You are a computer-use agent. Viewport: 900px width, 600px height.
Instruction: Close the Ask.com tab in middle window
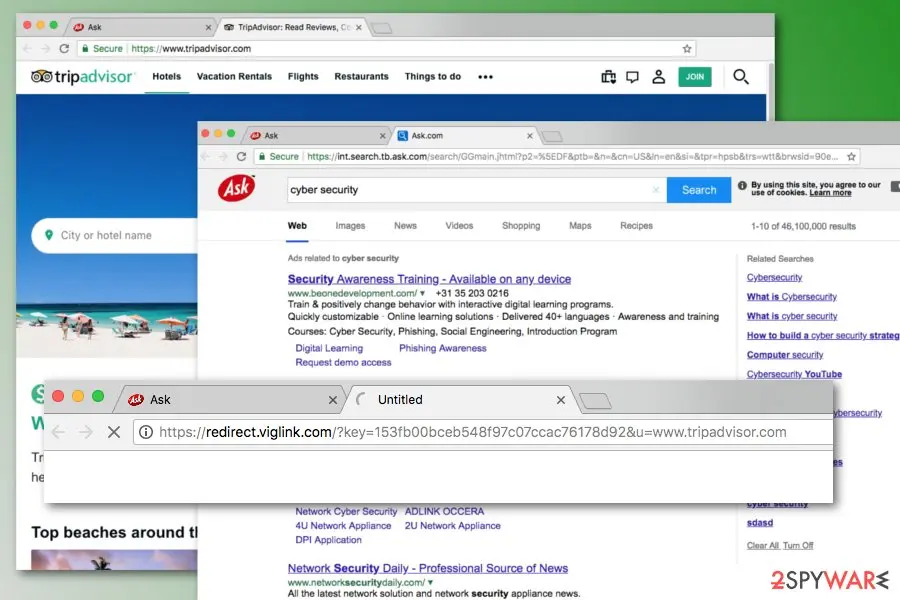(x=529, y=136)
